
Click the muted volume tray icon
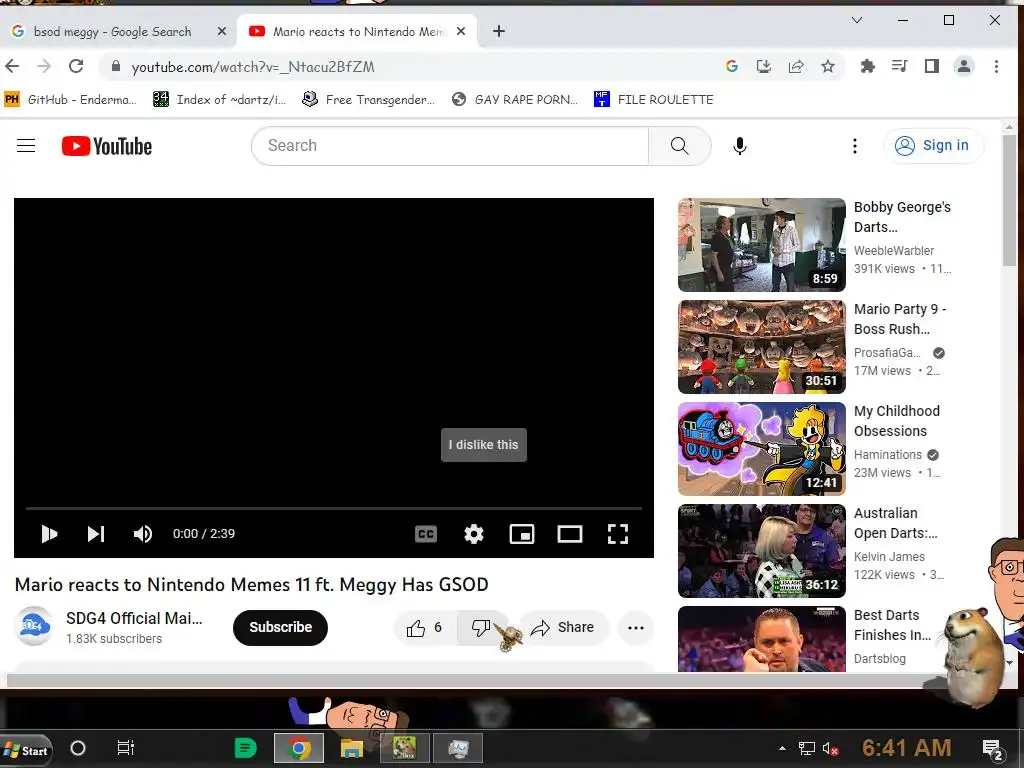point(831,748)
